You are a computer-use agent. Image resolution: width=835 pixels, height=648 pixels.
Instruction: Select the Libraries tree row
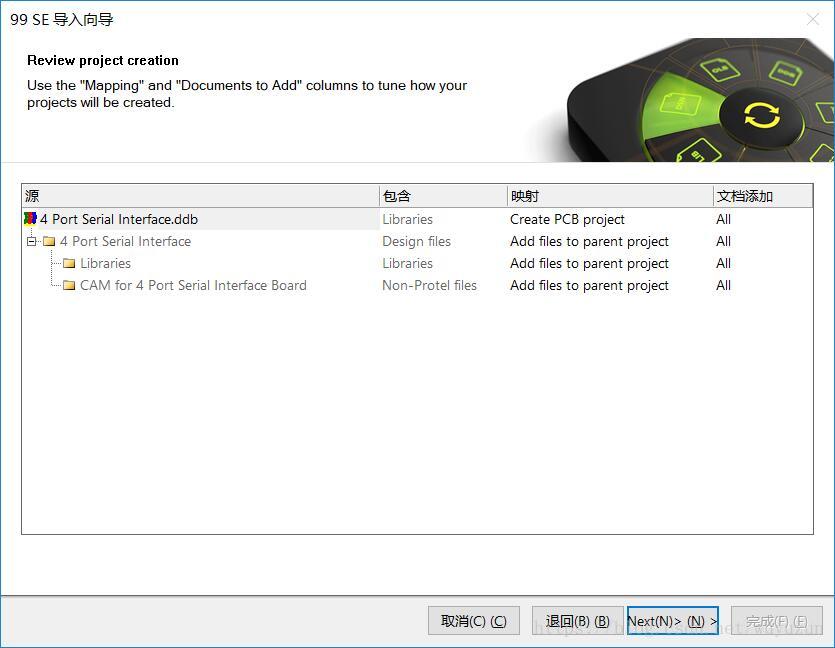click(418, 263)
